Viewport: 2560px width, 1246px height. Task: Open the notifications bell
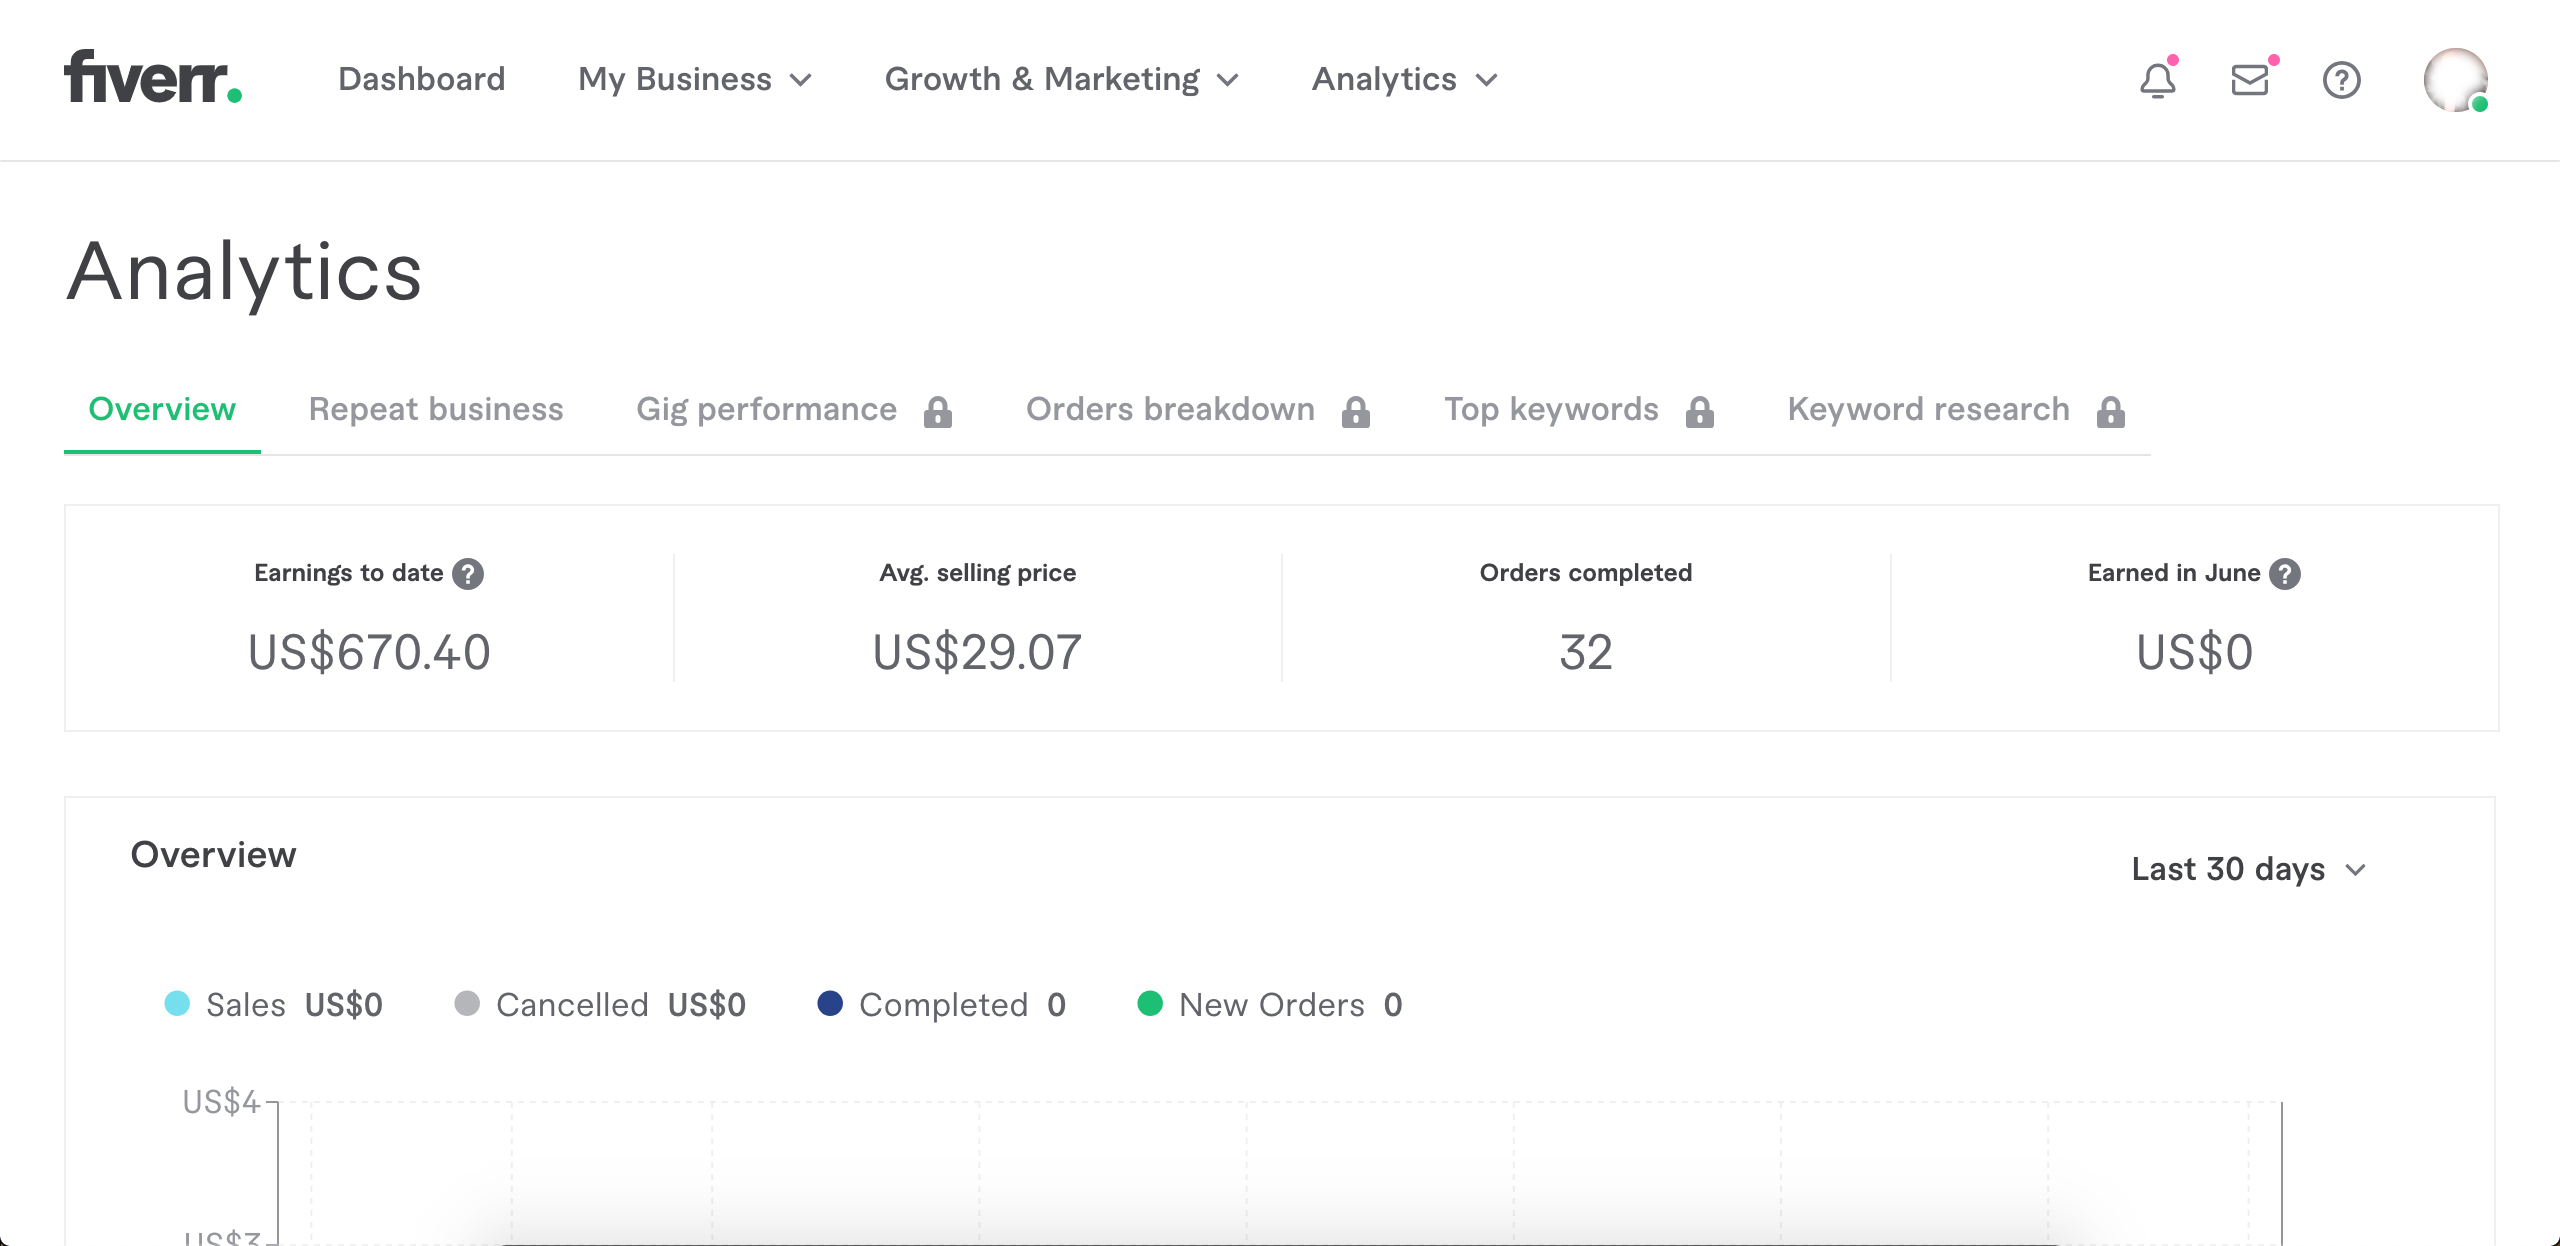(2157, 80)
